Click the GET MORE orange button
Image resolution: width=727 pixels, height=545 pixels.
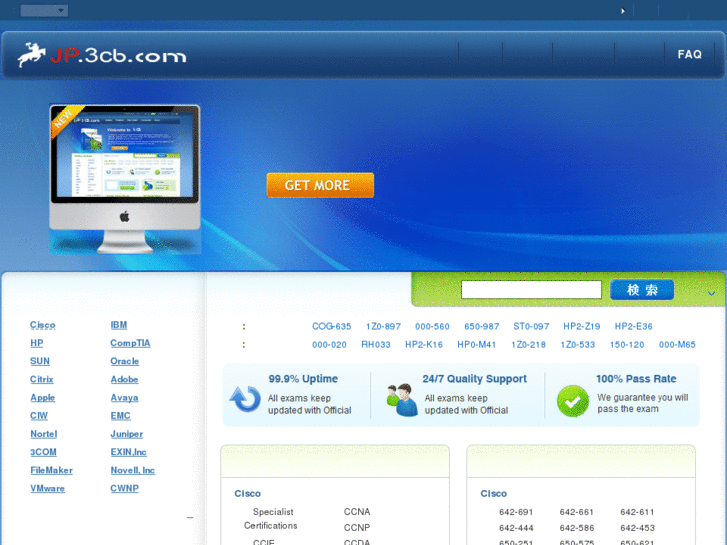[x=320, y=186]
